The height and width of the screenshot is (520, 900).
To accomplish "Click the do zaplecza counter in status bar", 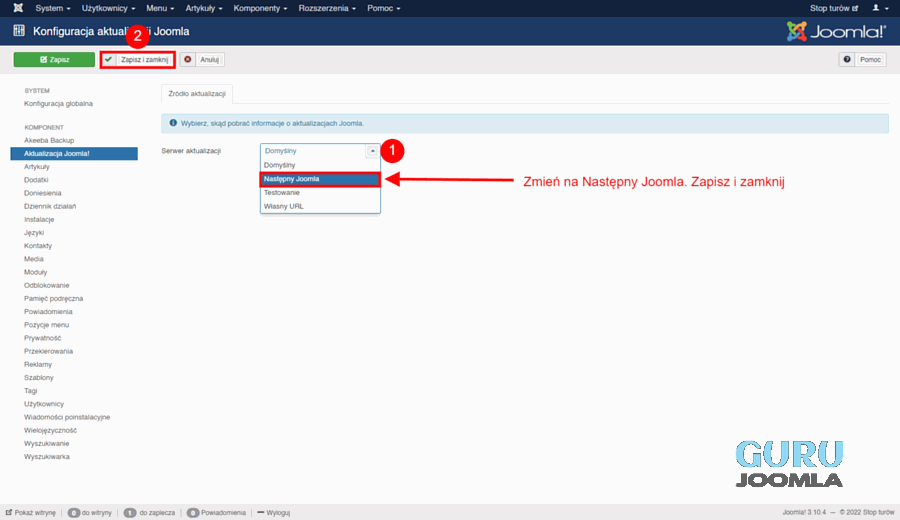I will (149, 513).
